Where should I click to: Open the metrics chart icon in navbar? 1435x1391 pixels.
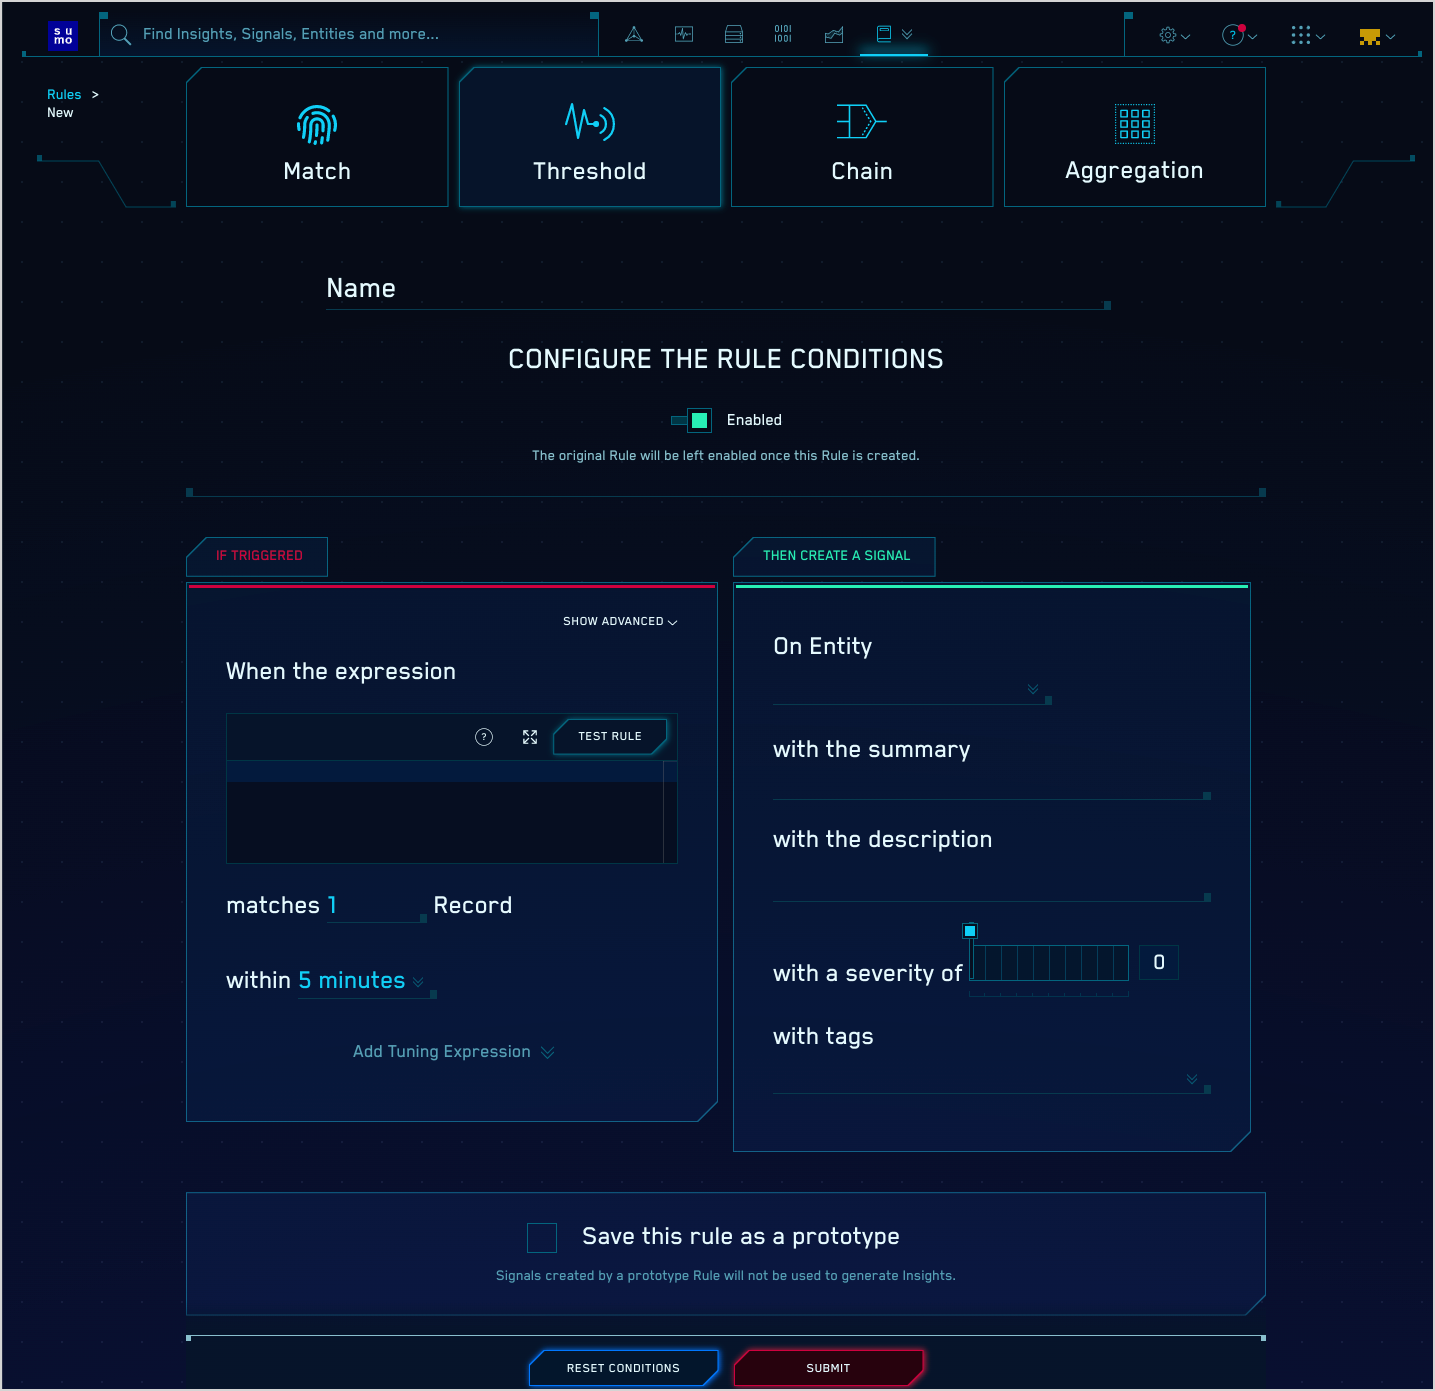pyautogui.click(x=834, y=35)
